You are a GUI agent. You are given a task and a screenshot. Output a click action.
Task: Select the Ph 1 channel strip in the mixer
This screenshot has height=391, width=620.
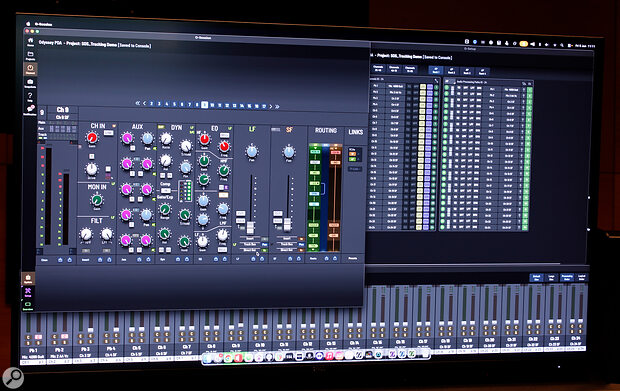pos(33,338)
